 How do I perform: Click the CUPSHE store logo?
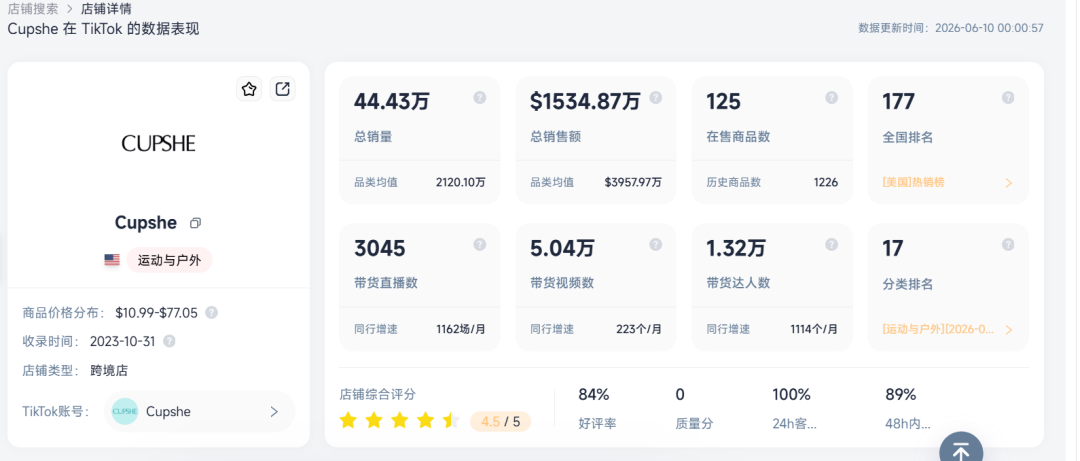(158, 143)
